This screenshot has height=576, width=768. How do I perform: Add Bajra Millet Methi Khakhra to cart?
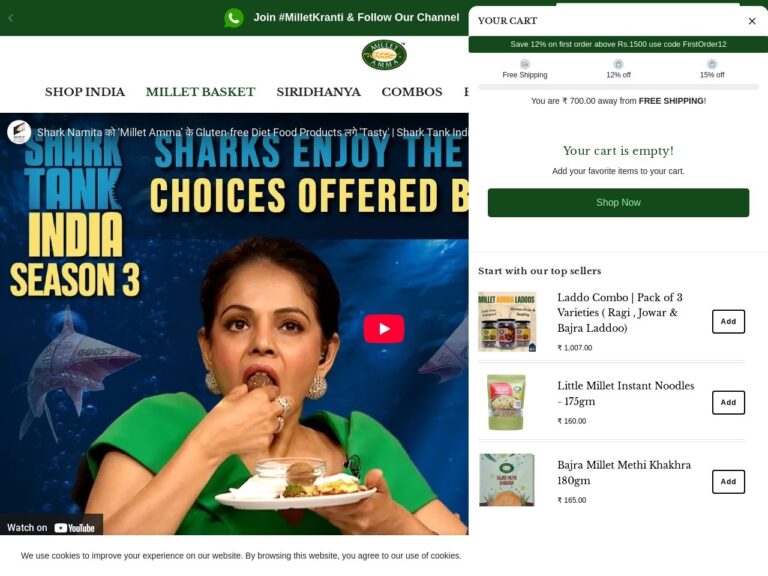tap(728, 482)
